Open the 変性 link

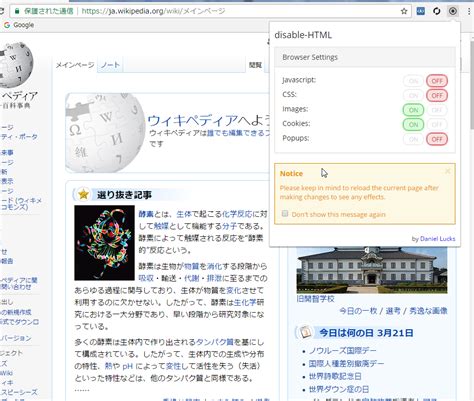pos(173,366)
